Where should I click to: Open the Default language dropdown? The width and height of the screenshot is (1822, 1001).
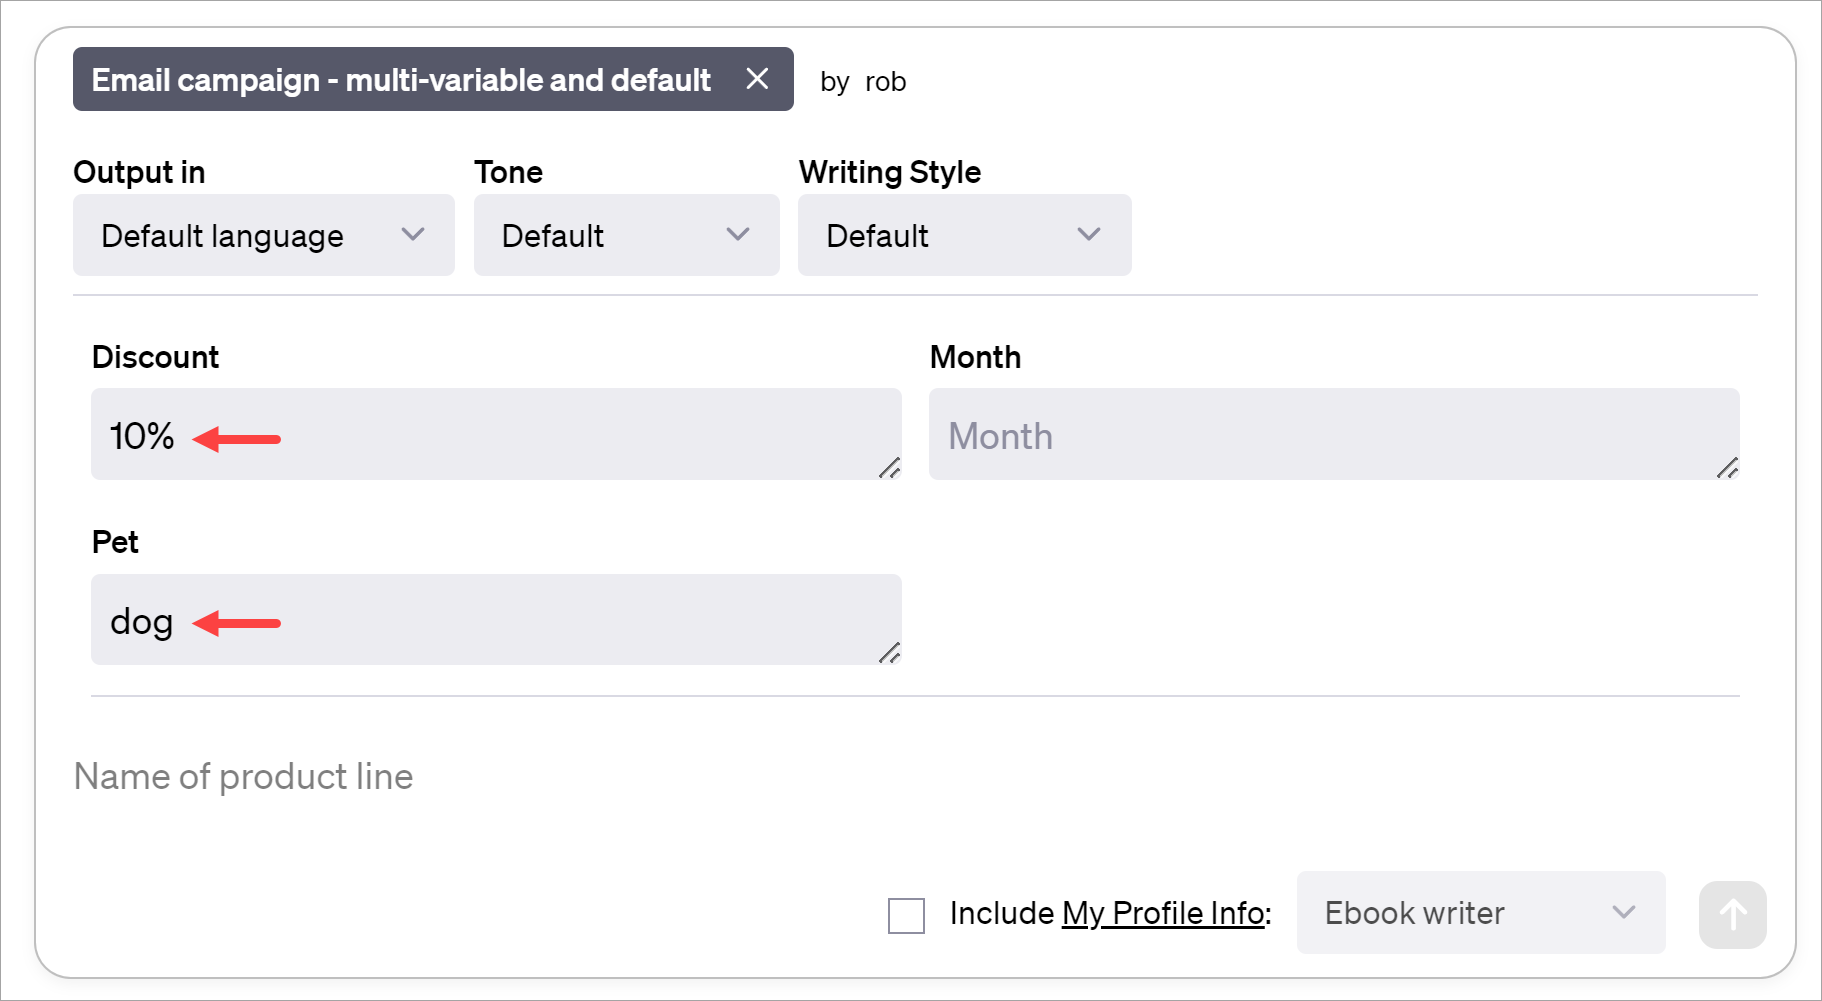coord(263,235)
